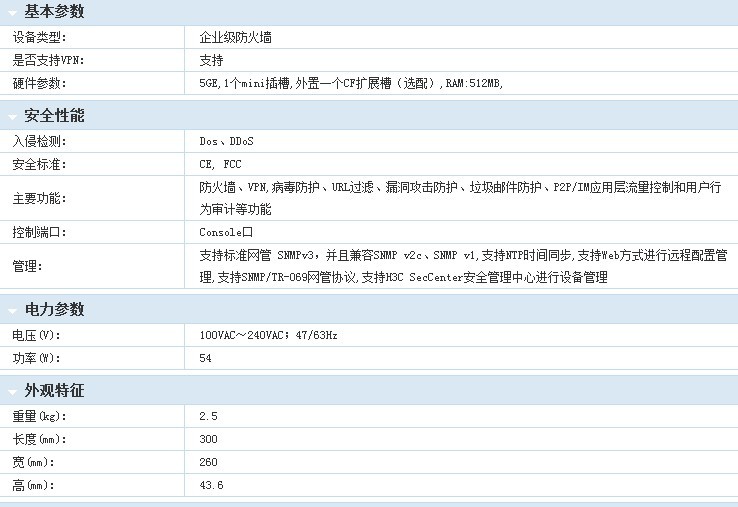Select the Dos、DDoS value

[x=226, y=141]
